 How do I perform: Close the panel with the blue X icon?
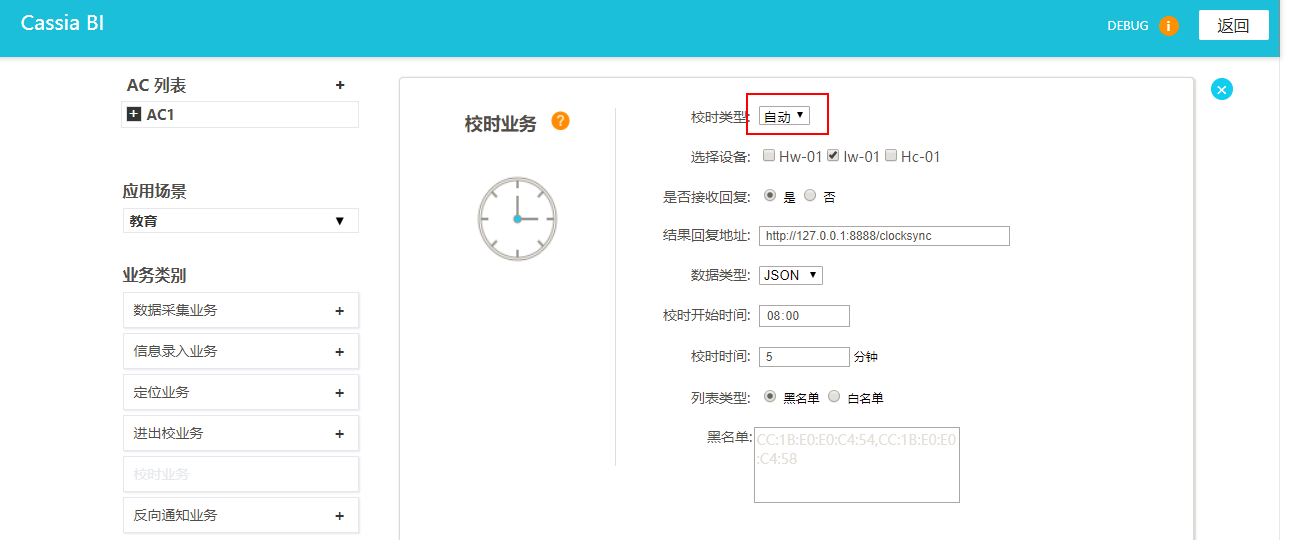coord(1221,89)
